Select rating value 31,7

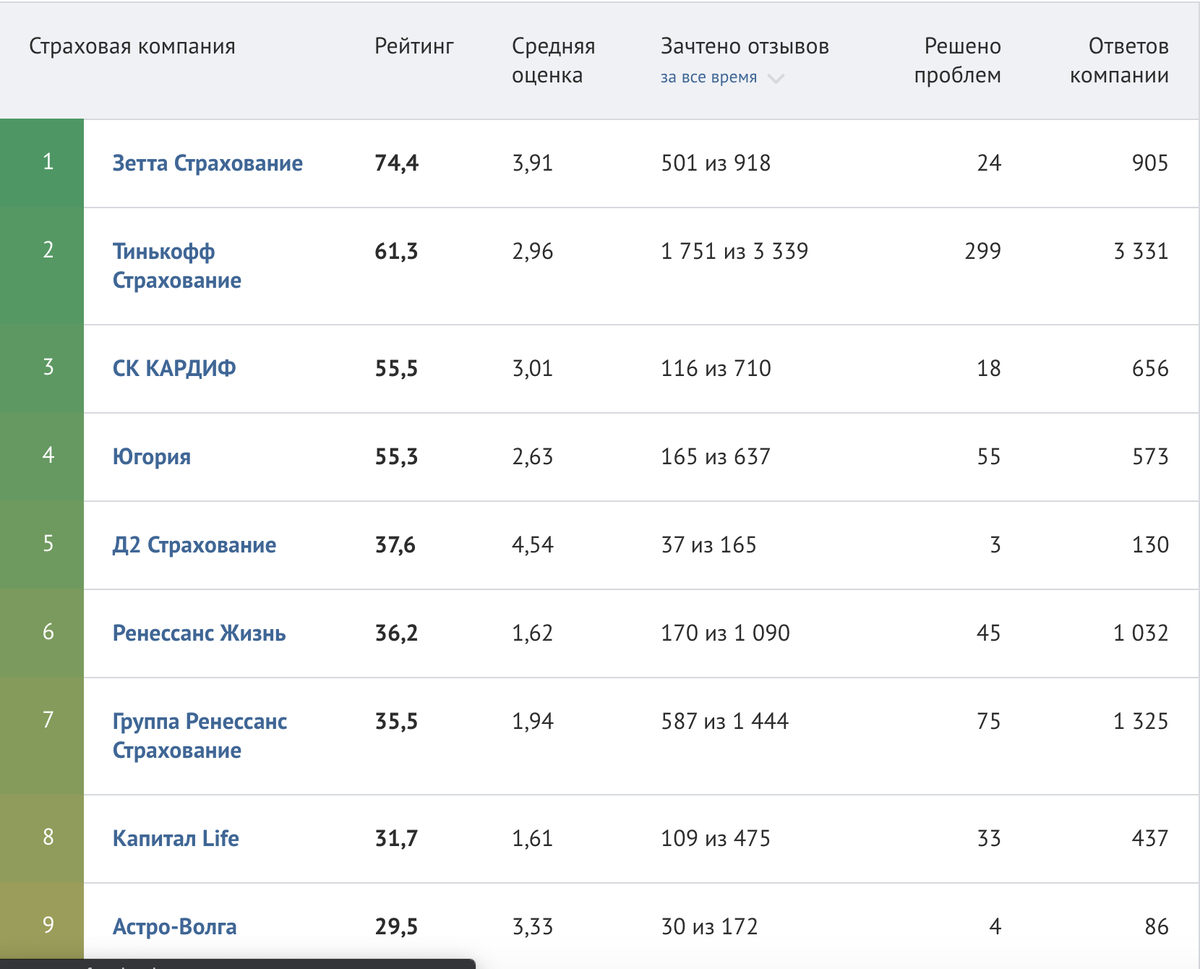point(396,838)
